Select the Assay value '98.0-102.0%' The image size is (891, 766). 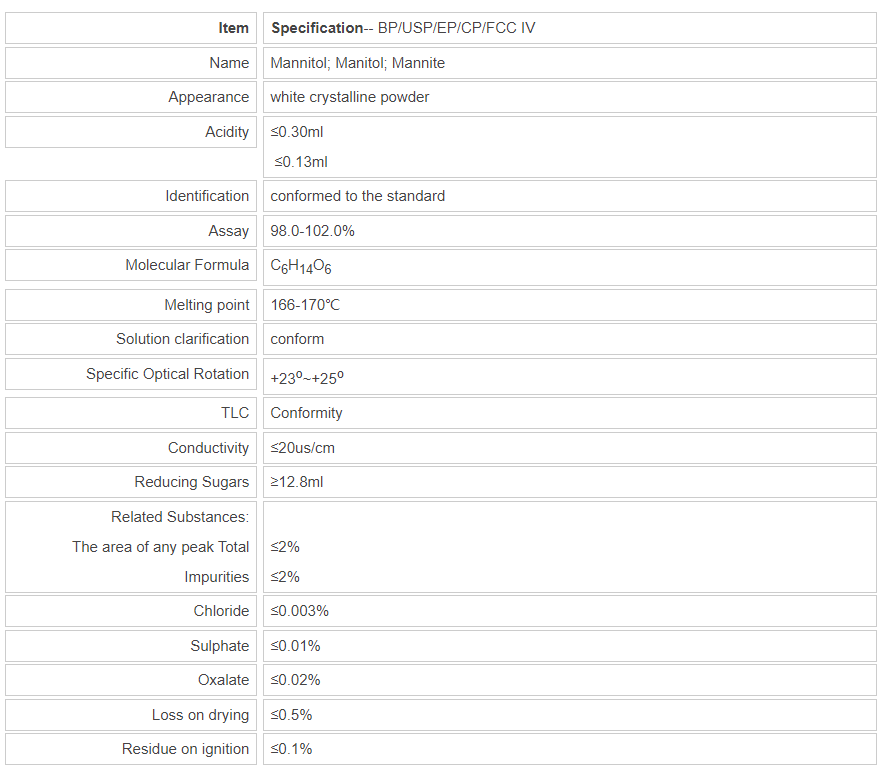coord(312,231)
